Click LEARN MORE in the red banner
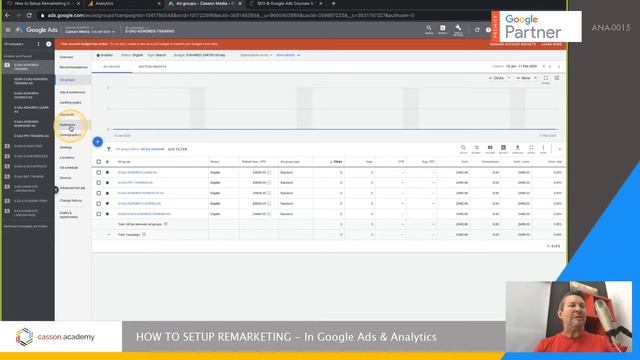Image resolution: width=640 pixels, height=360 pixels. click(x=551, y=44)
